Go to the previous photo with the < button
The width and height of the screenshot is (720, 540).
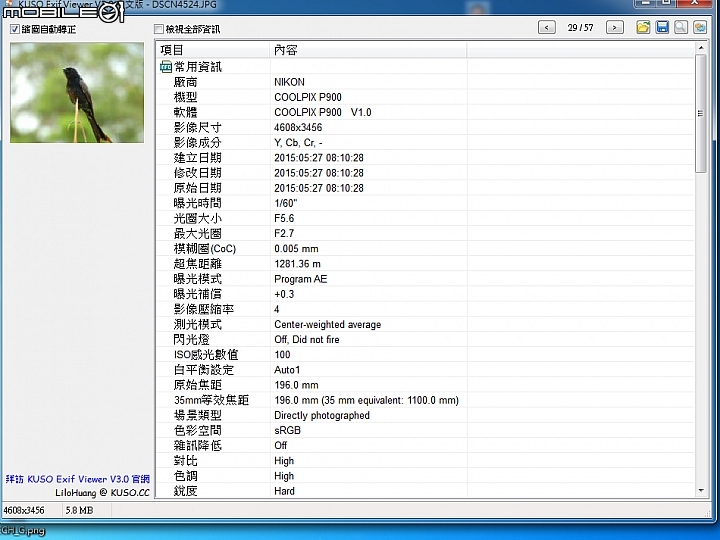click(x=546, y=28)
